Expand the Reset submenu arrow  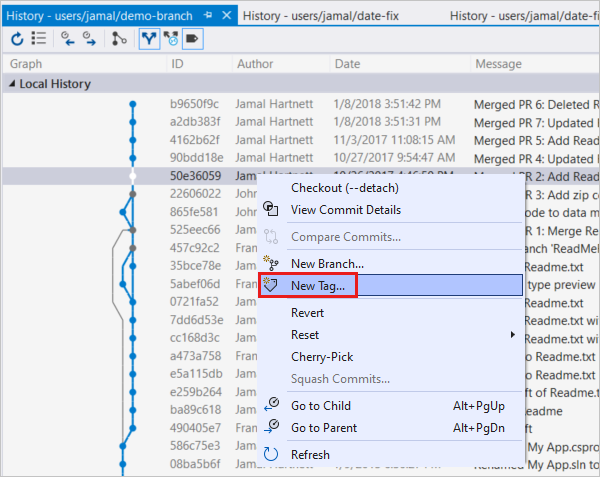coord(512,335)
